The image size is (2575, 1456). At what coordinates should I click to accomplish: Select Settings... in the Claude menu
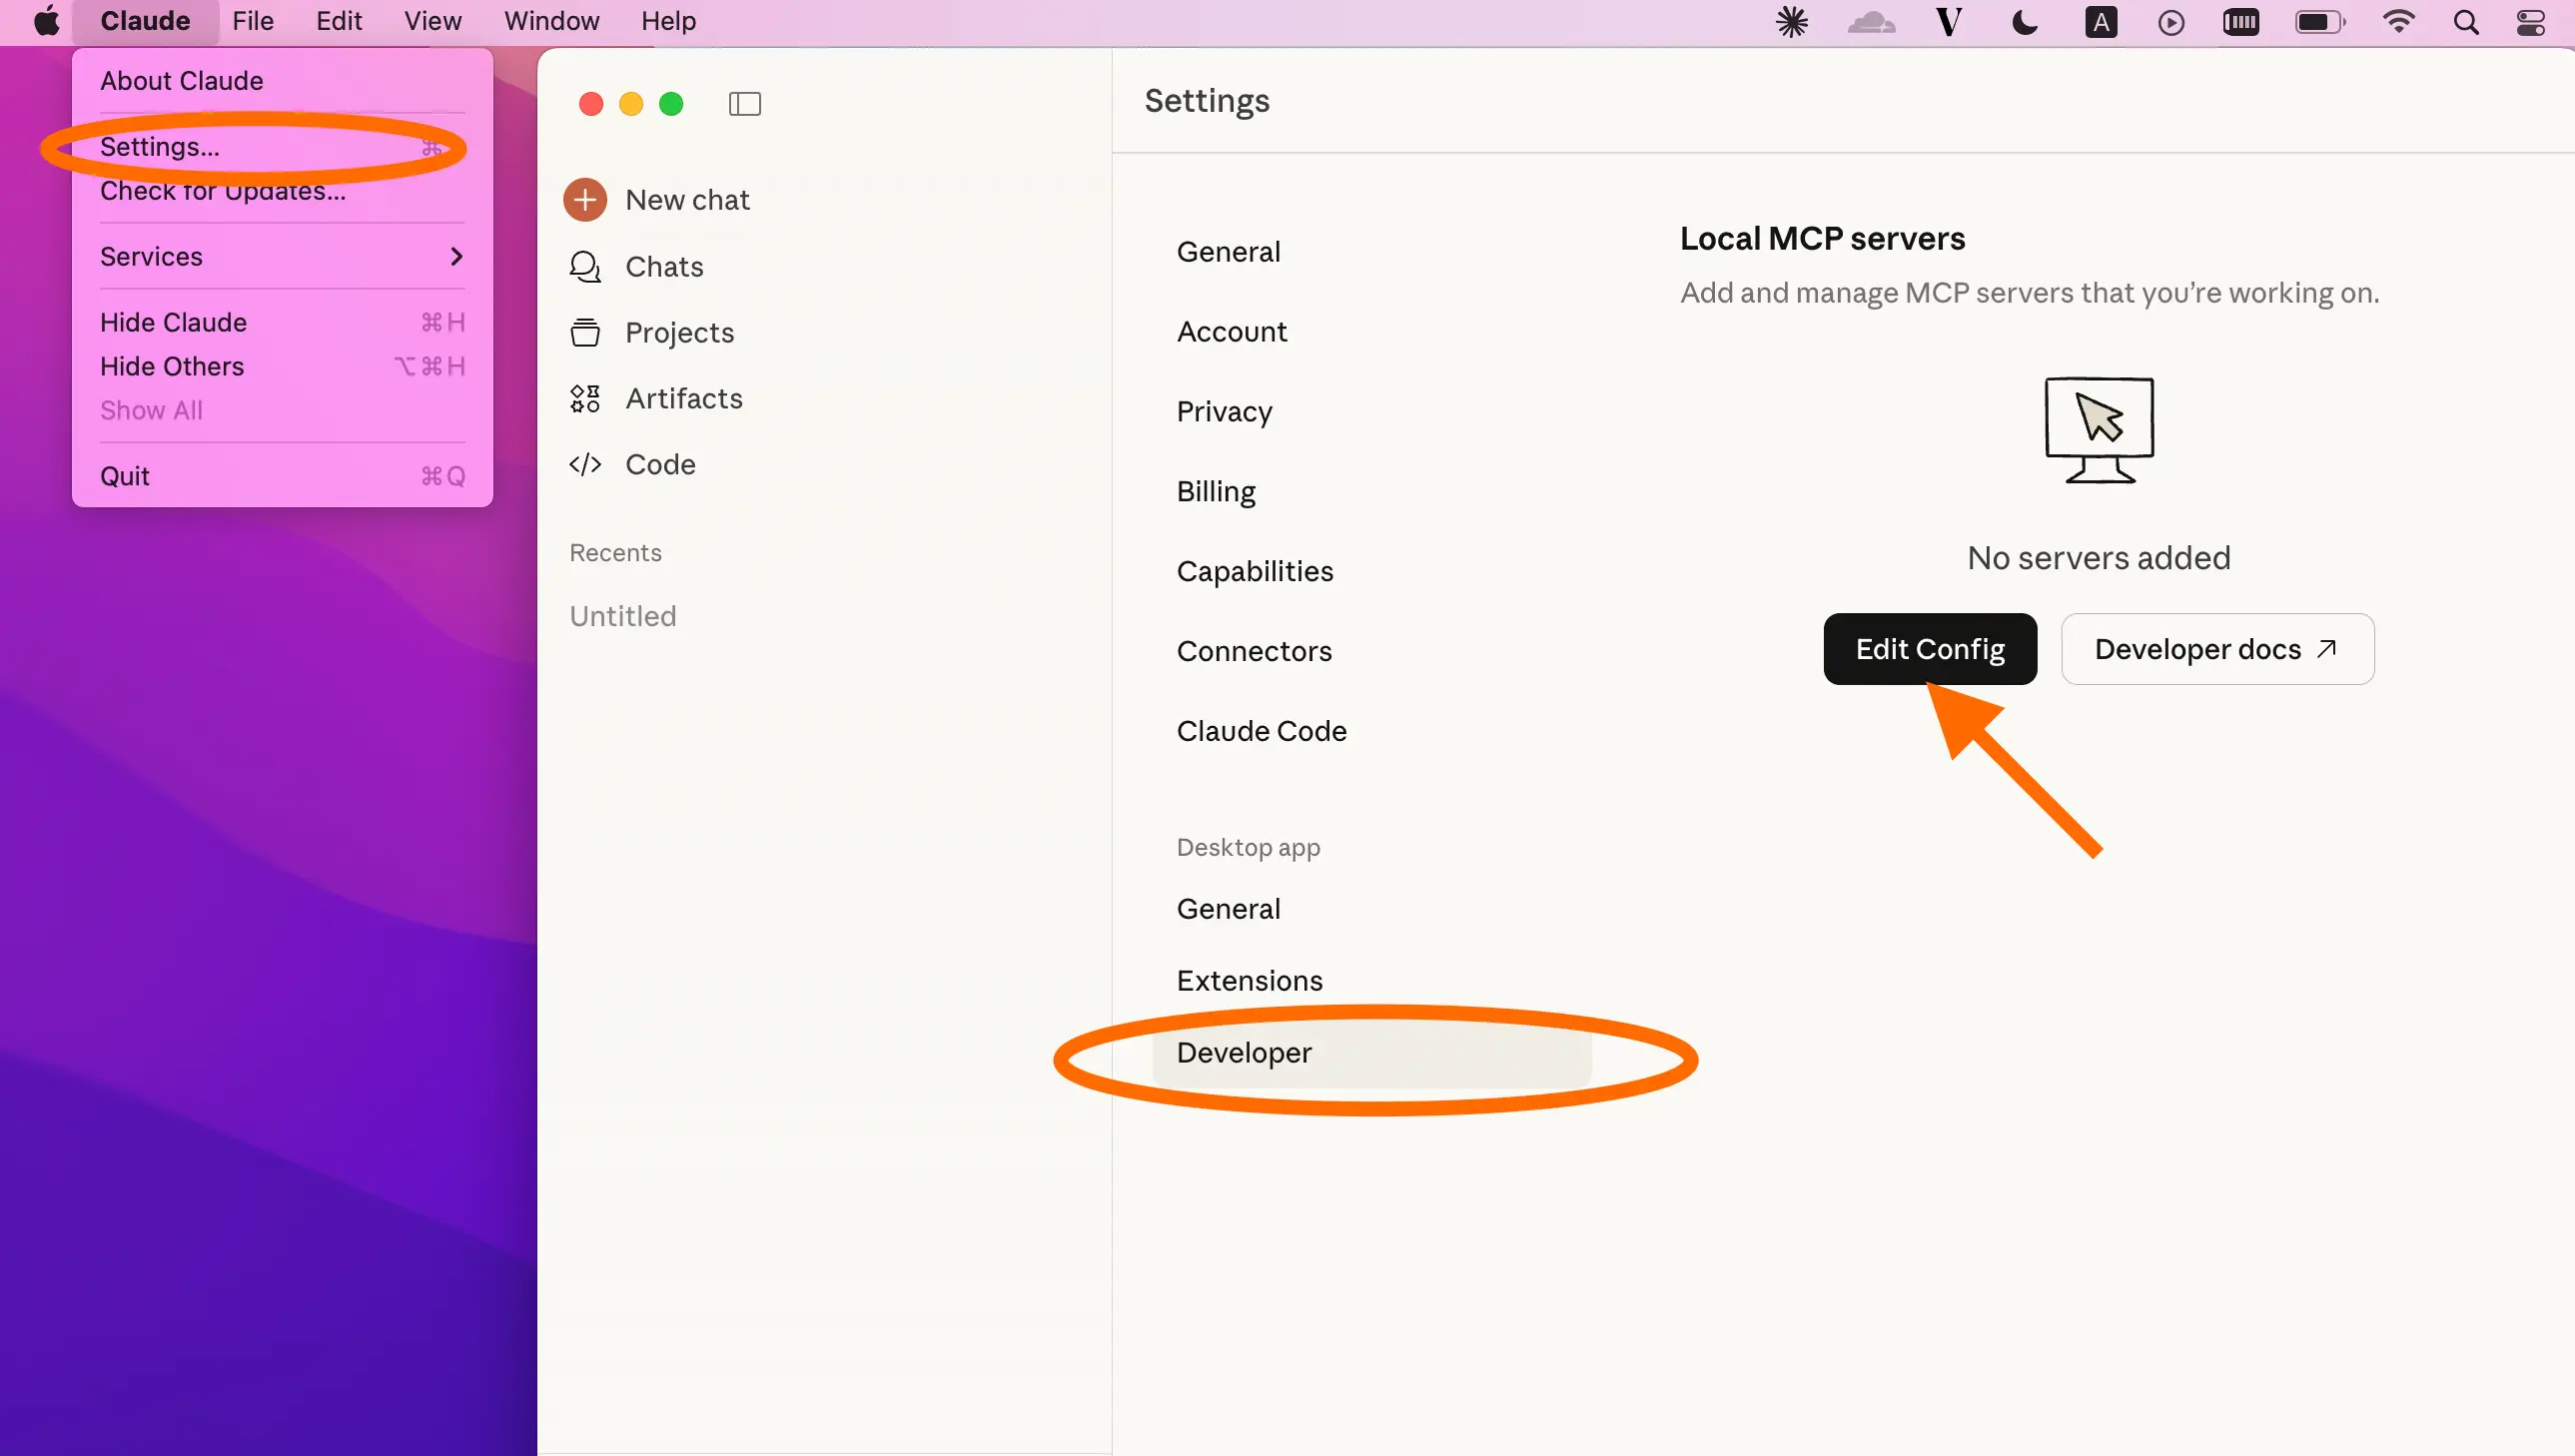coord(160,147)
